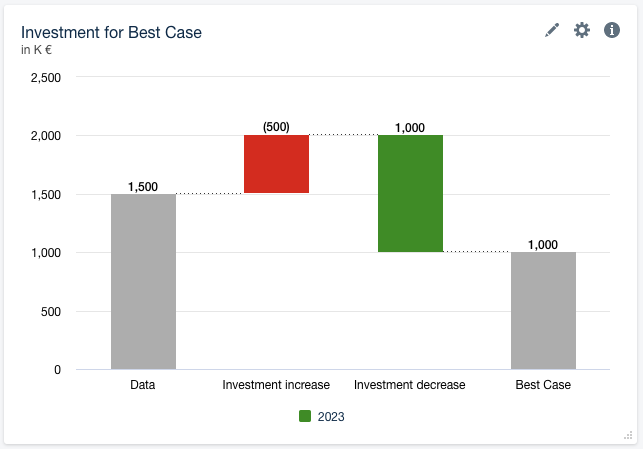Click the info circle icon
This screenshot has width=643, height=449.
point(612,31)
